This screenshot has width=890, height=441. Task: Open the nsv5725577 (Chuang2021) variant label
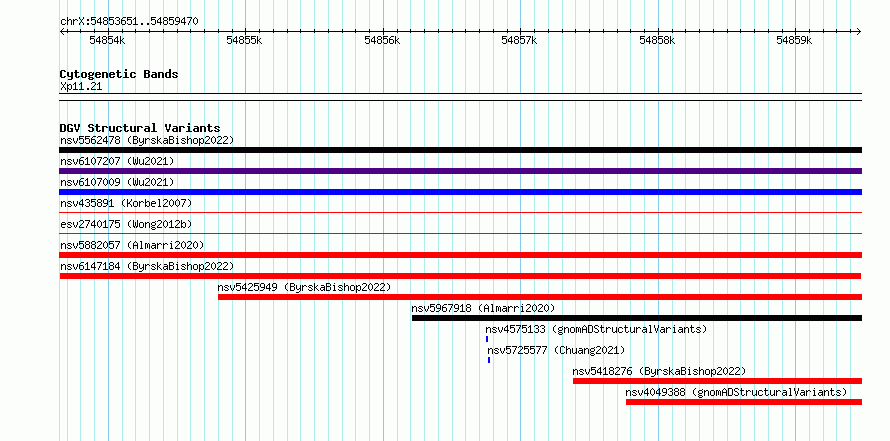556,350
